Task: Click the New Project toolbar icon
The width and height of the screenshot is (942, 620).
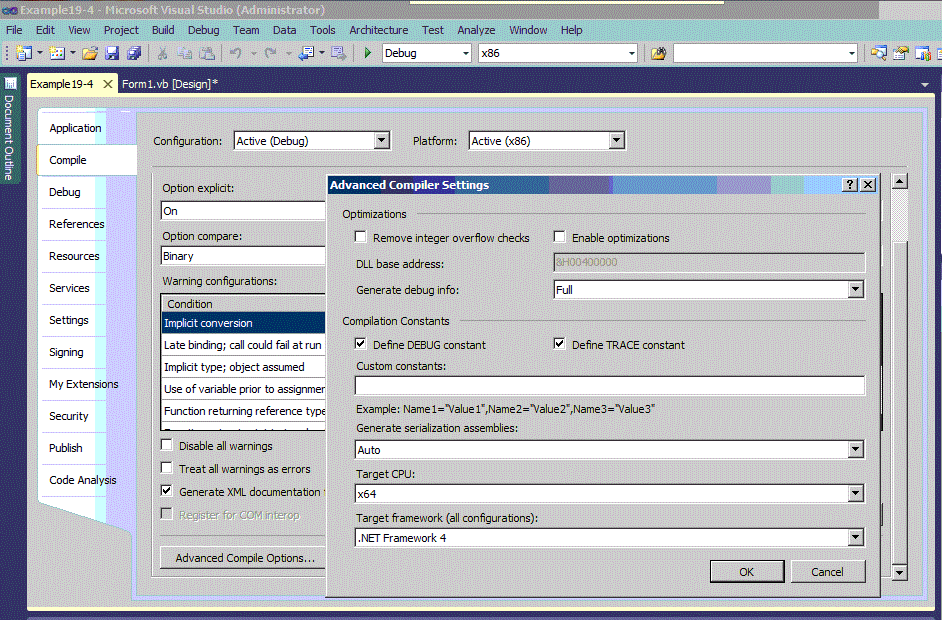Action: click(x=24, y=53)
